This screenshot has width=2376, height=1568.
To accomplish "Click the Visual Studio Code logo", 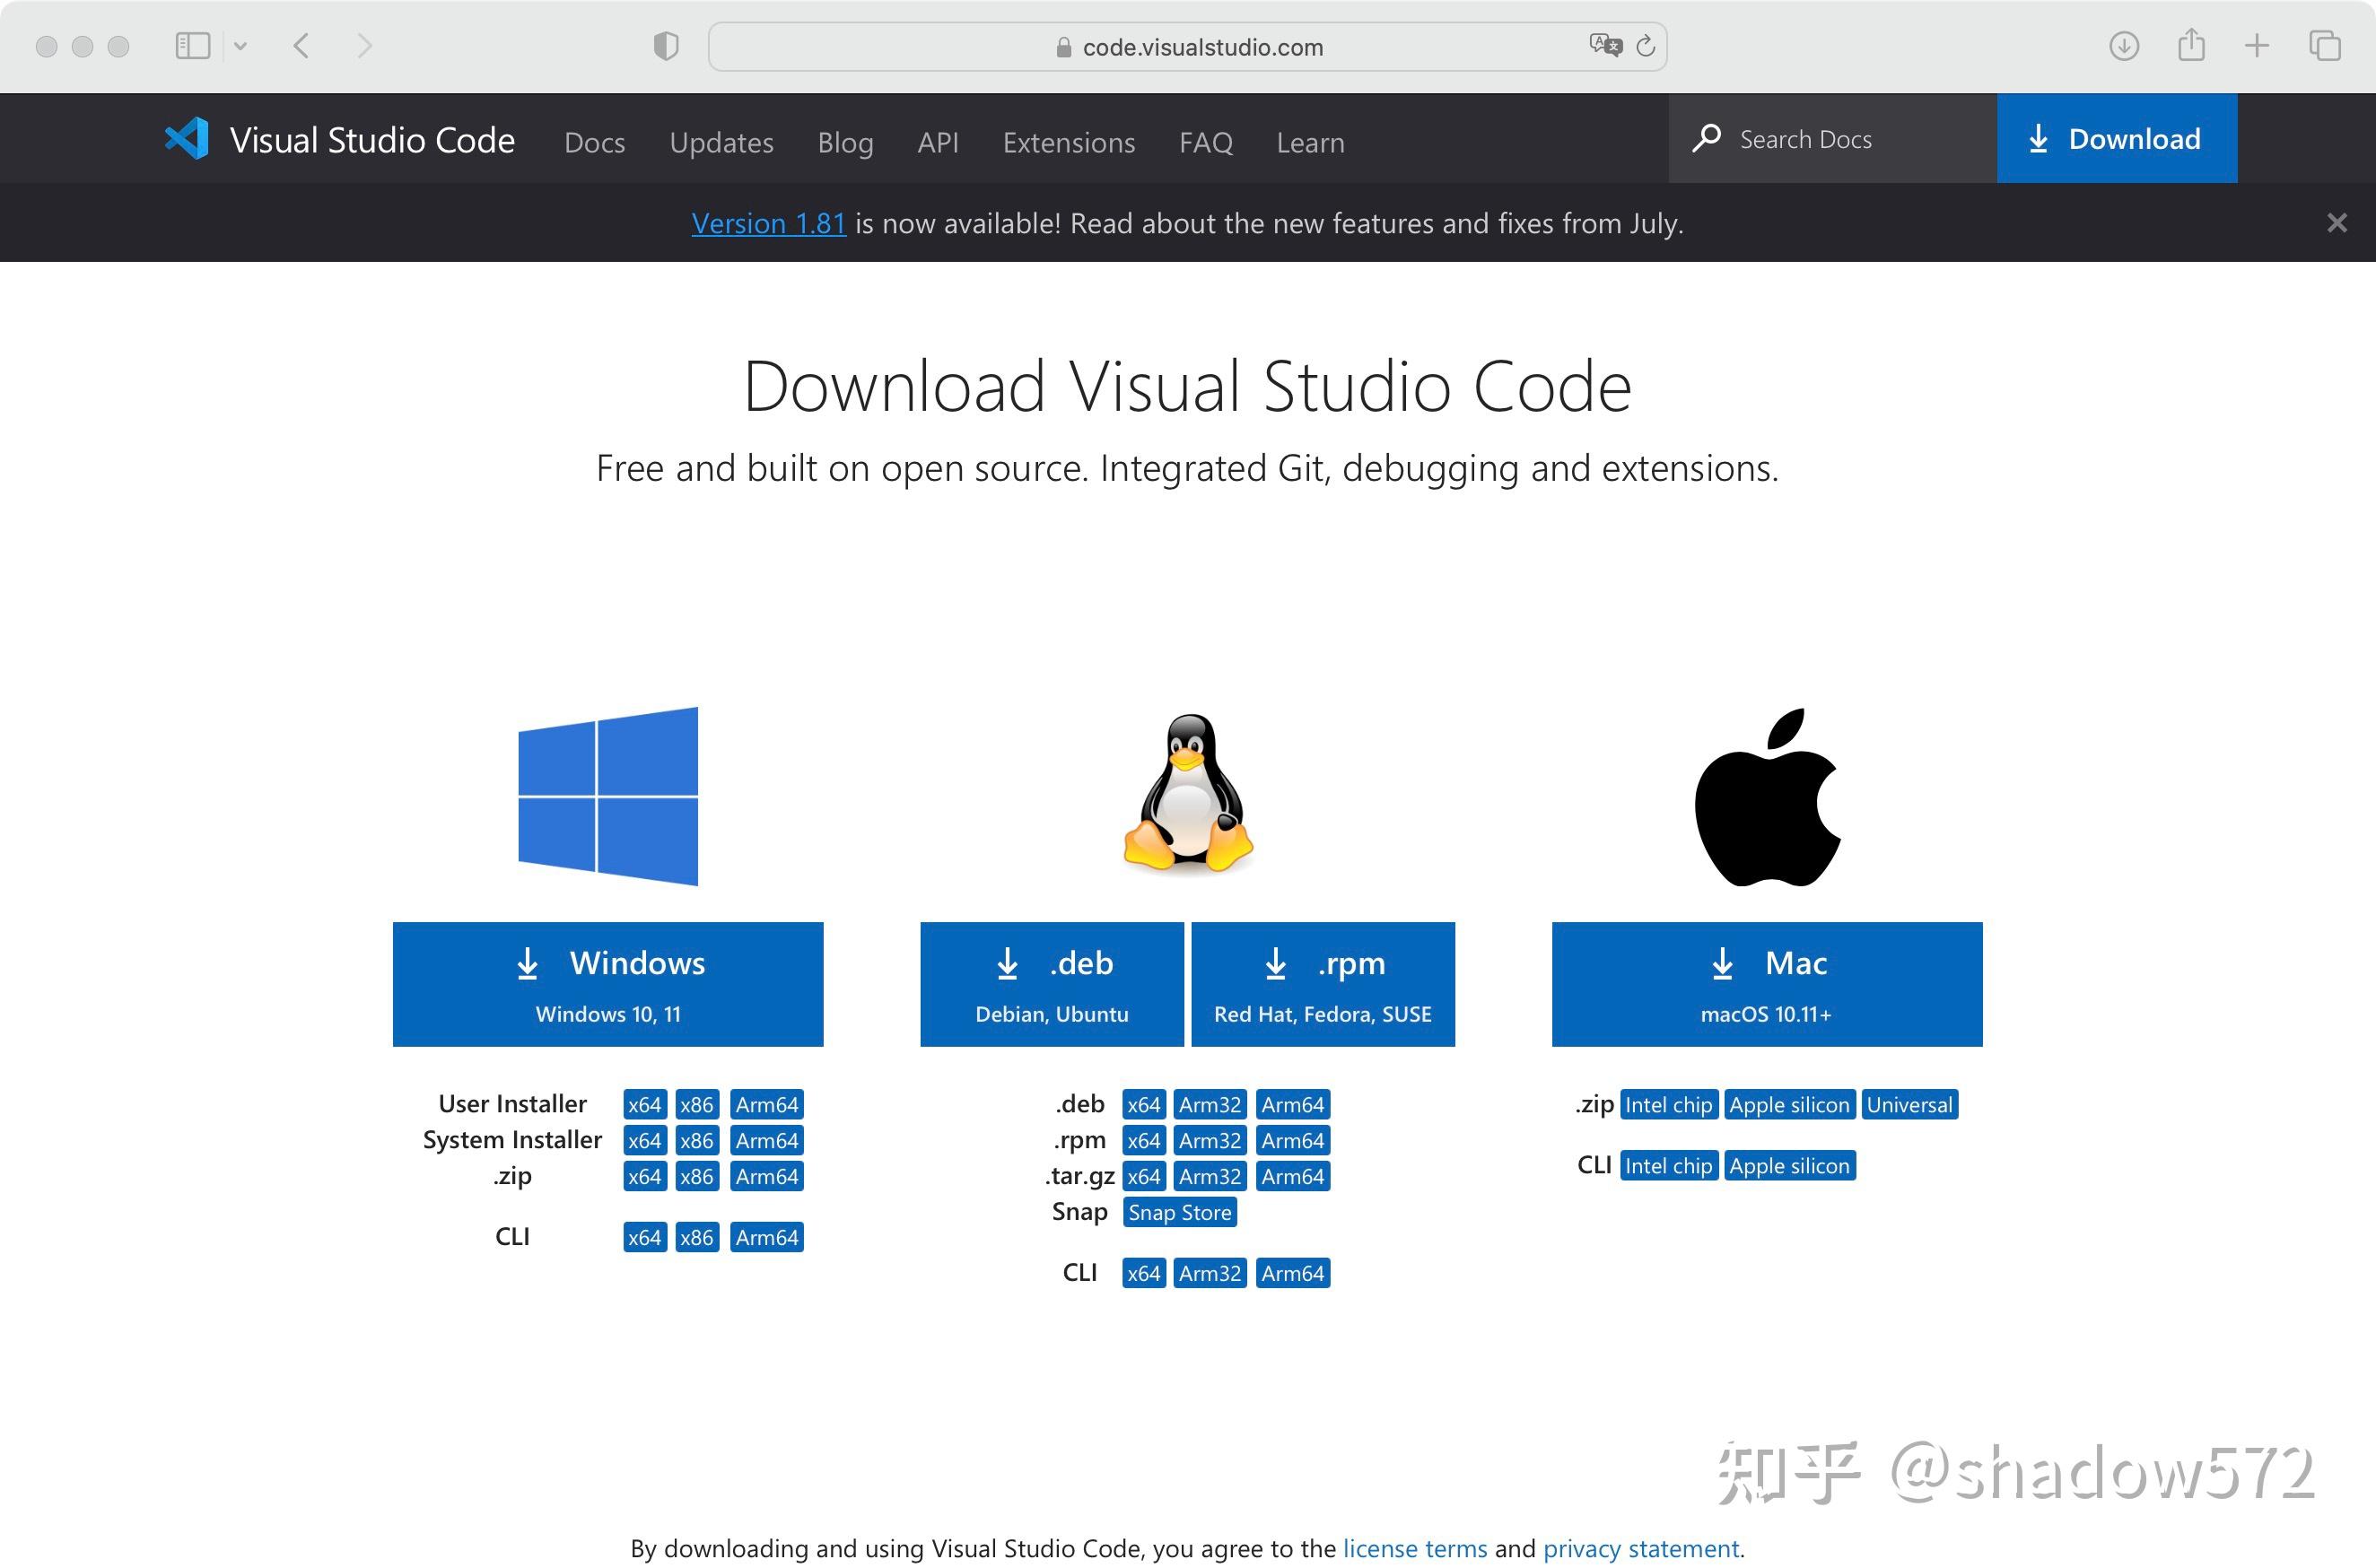I will (188, 139).
